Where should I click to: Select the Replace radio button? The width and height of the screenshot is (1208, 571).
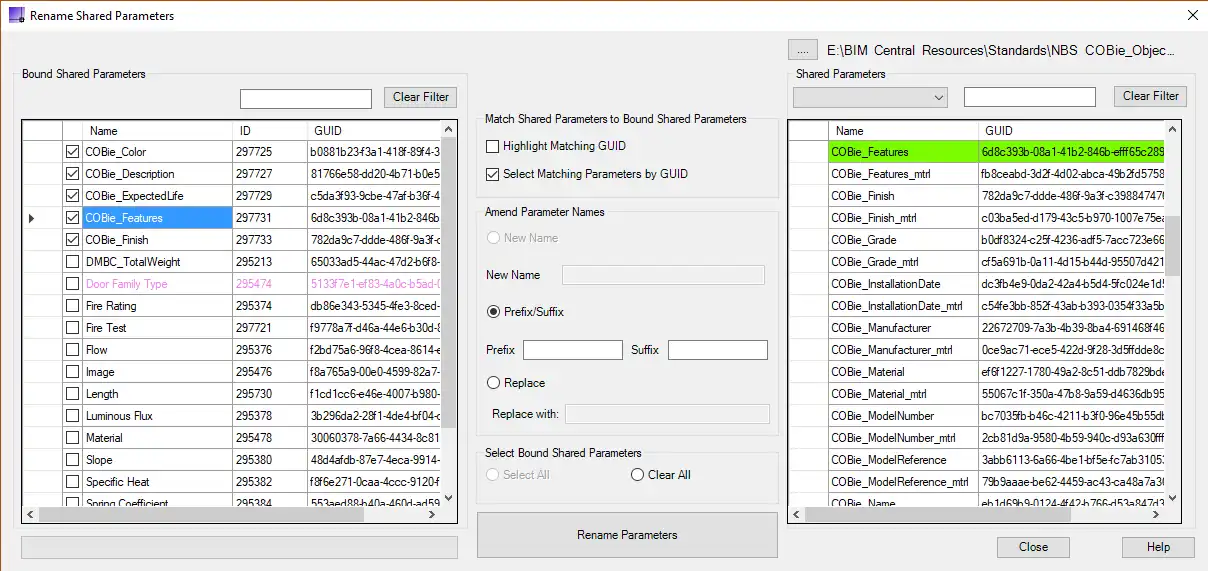point(493,383)
